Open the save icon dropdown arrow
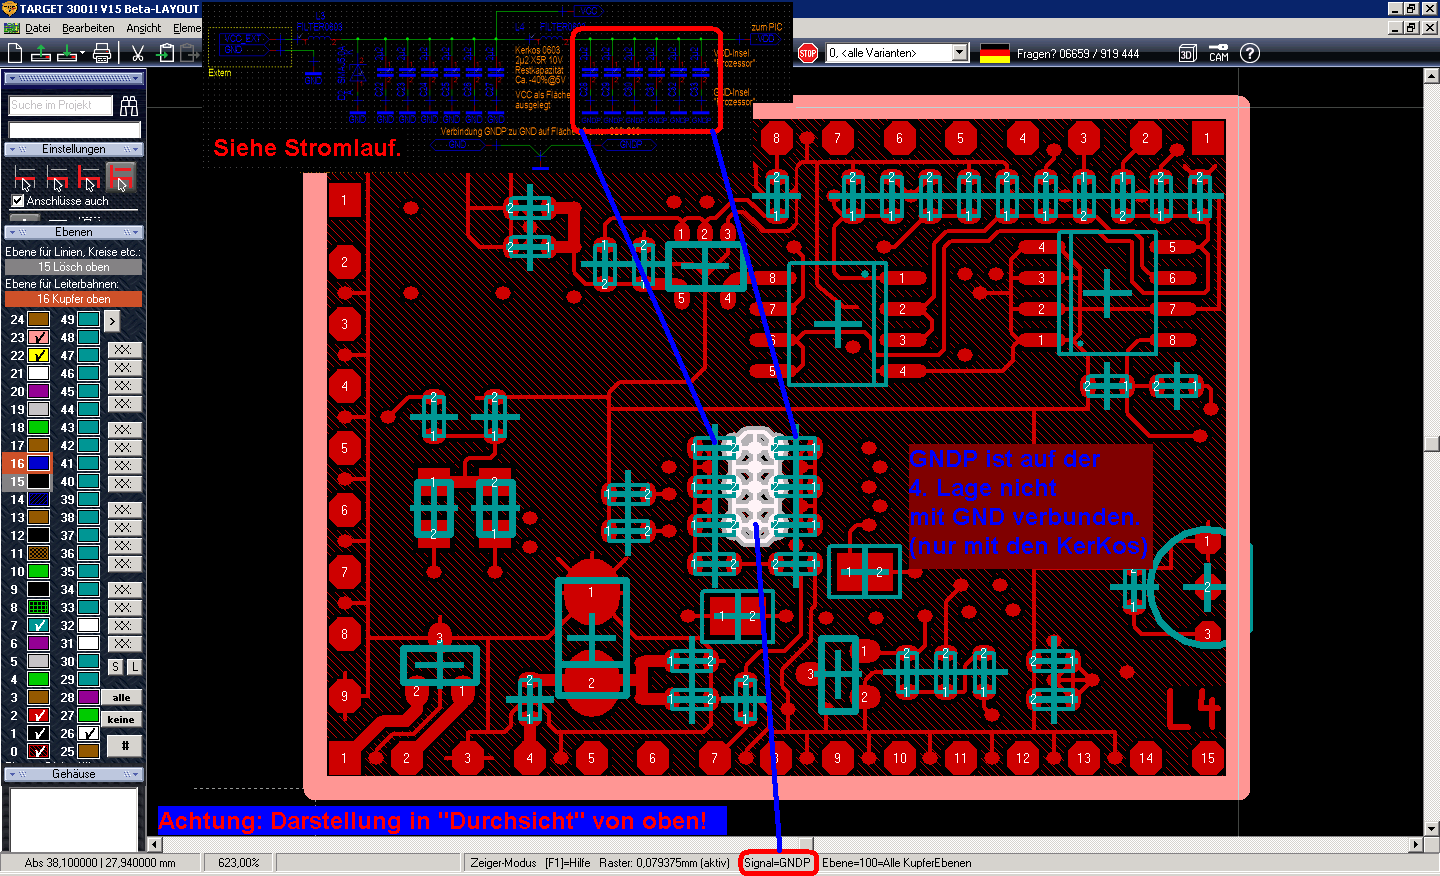The height and width of the screenshot is (876, 1440). 82,54
